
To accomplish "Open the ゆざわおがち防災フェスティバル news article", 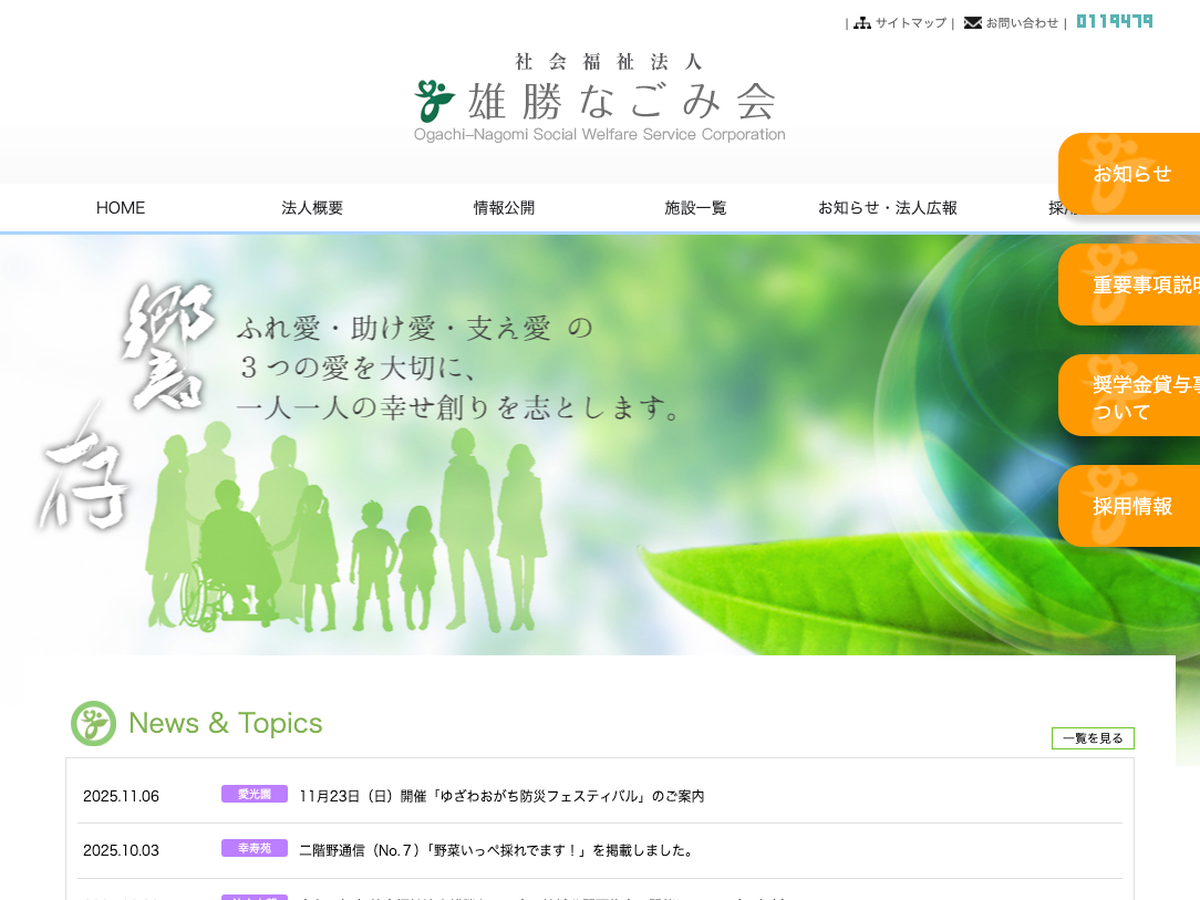I will (501, 796).
